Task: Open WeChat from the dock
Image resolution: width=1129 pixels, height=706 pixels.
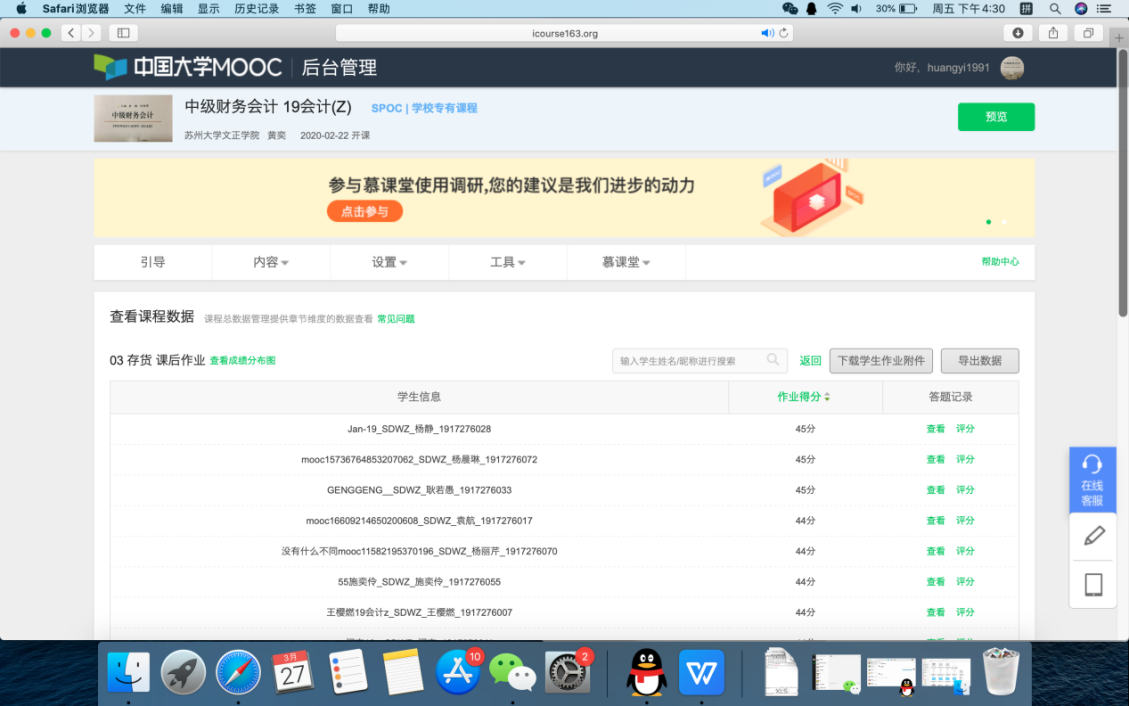Action: click(512, 672)
